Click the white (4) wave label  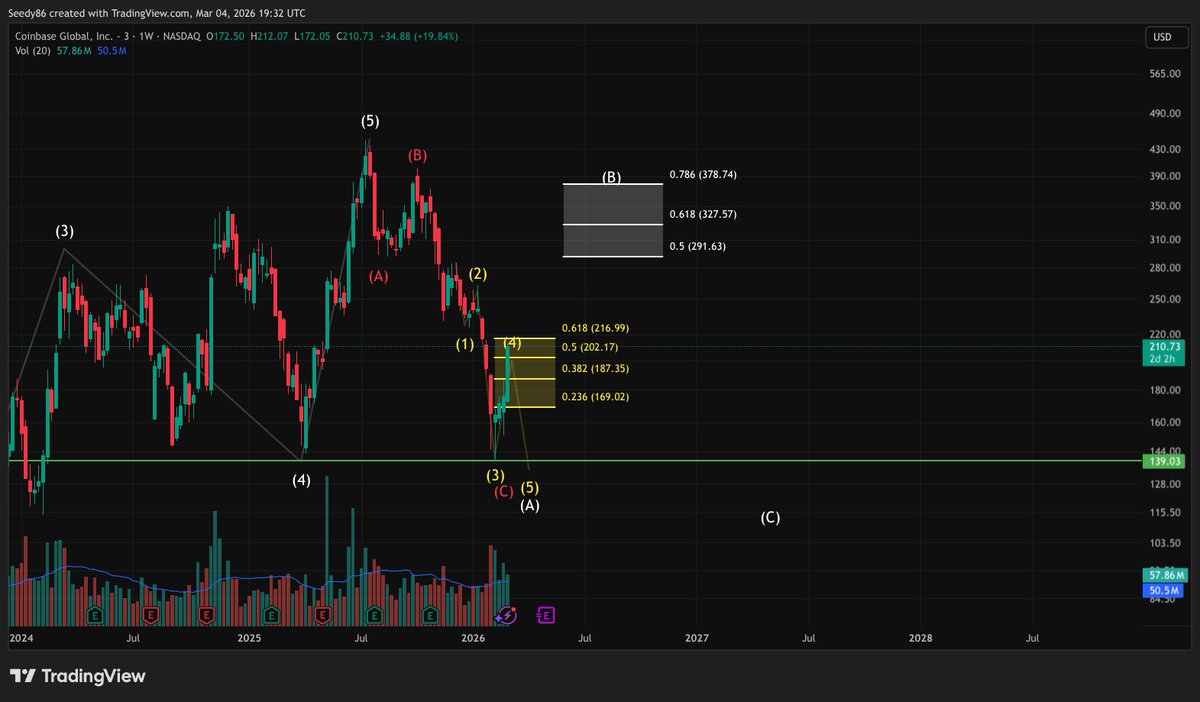coord(301,480)
